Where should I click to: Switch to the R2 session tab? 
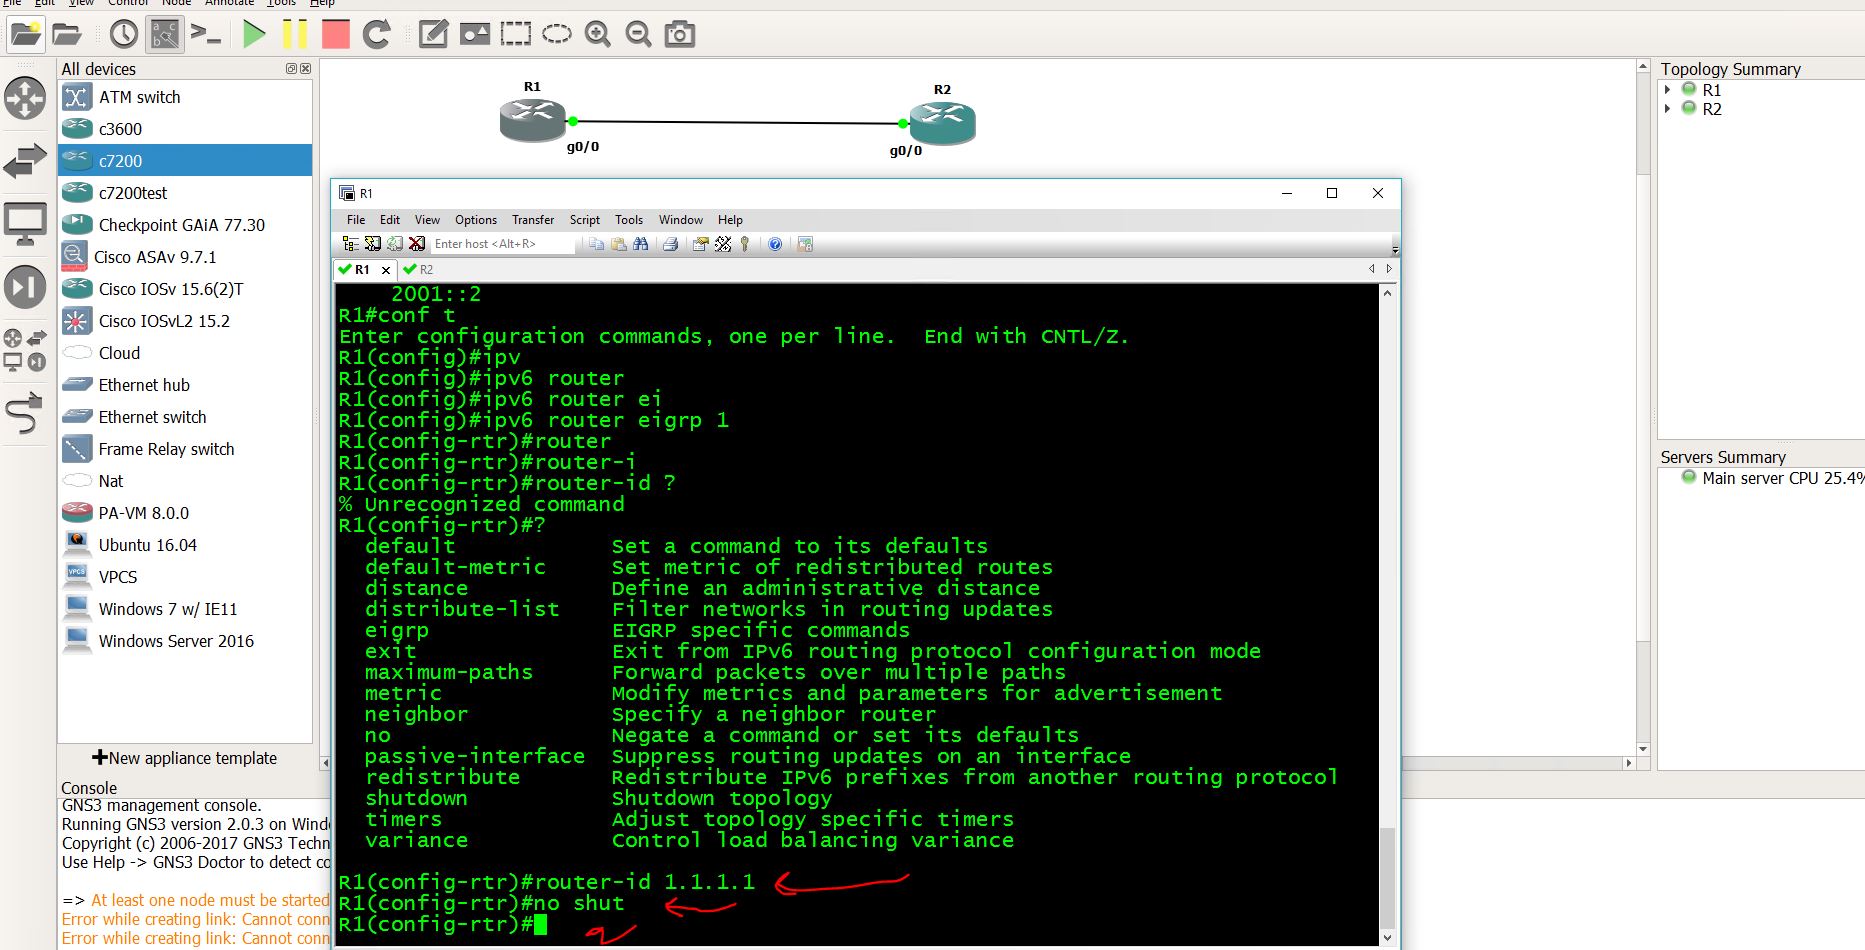[418, 269]
